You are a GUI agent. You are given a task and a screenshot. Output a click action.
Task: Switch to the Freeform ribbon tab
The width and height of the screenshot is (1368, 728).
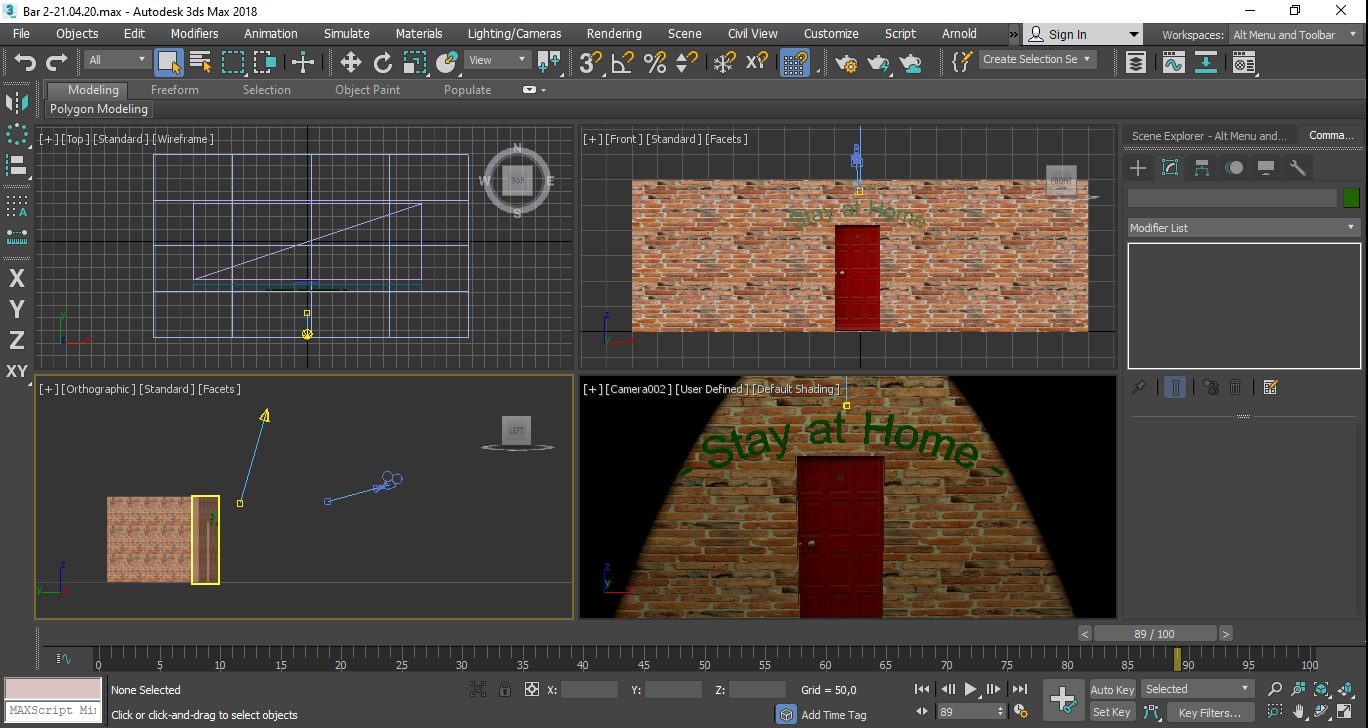click(x=175, y=90)
